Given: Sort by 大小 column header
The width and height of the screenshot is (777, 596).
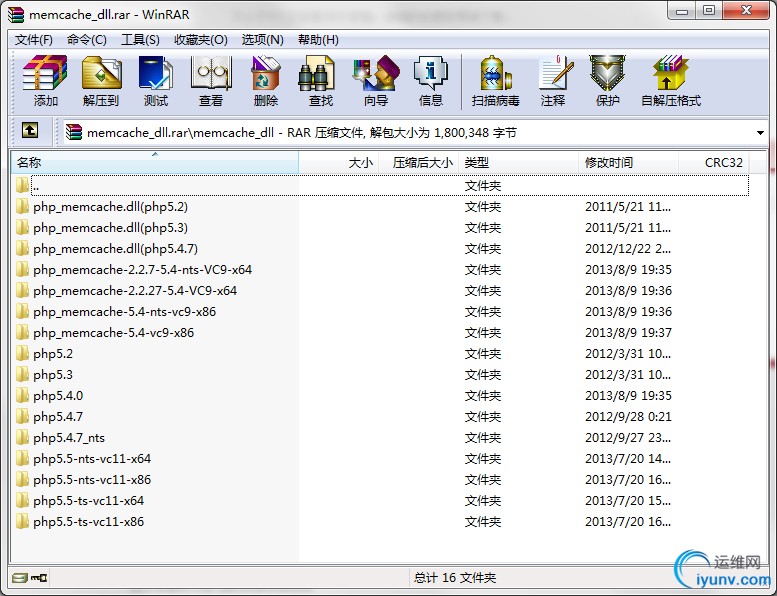Looking at the screenshot, I should [339, 163].
